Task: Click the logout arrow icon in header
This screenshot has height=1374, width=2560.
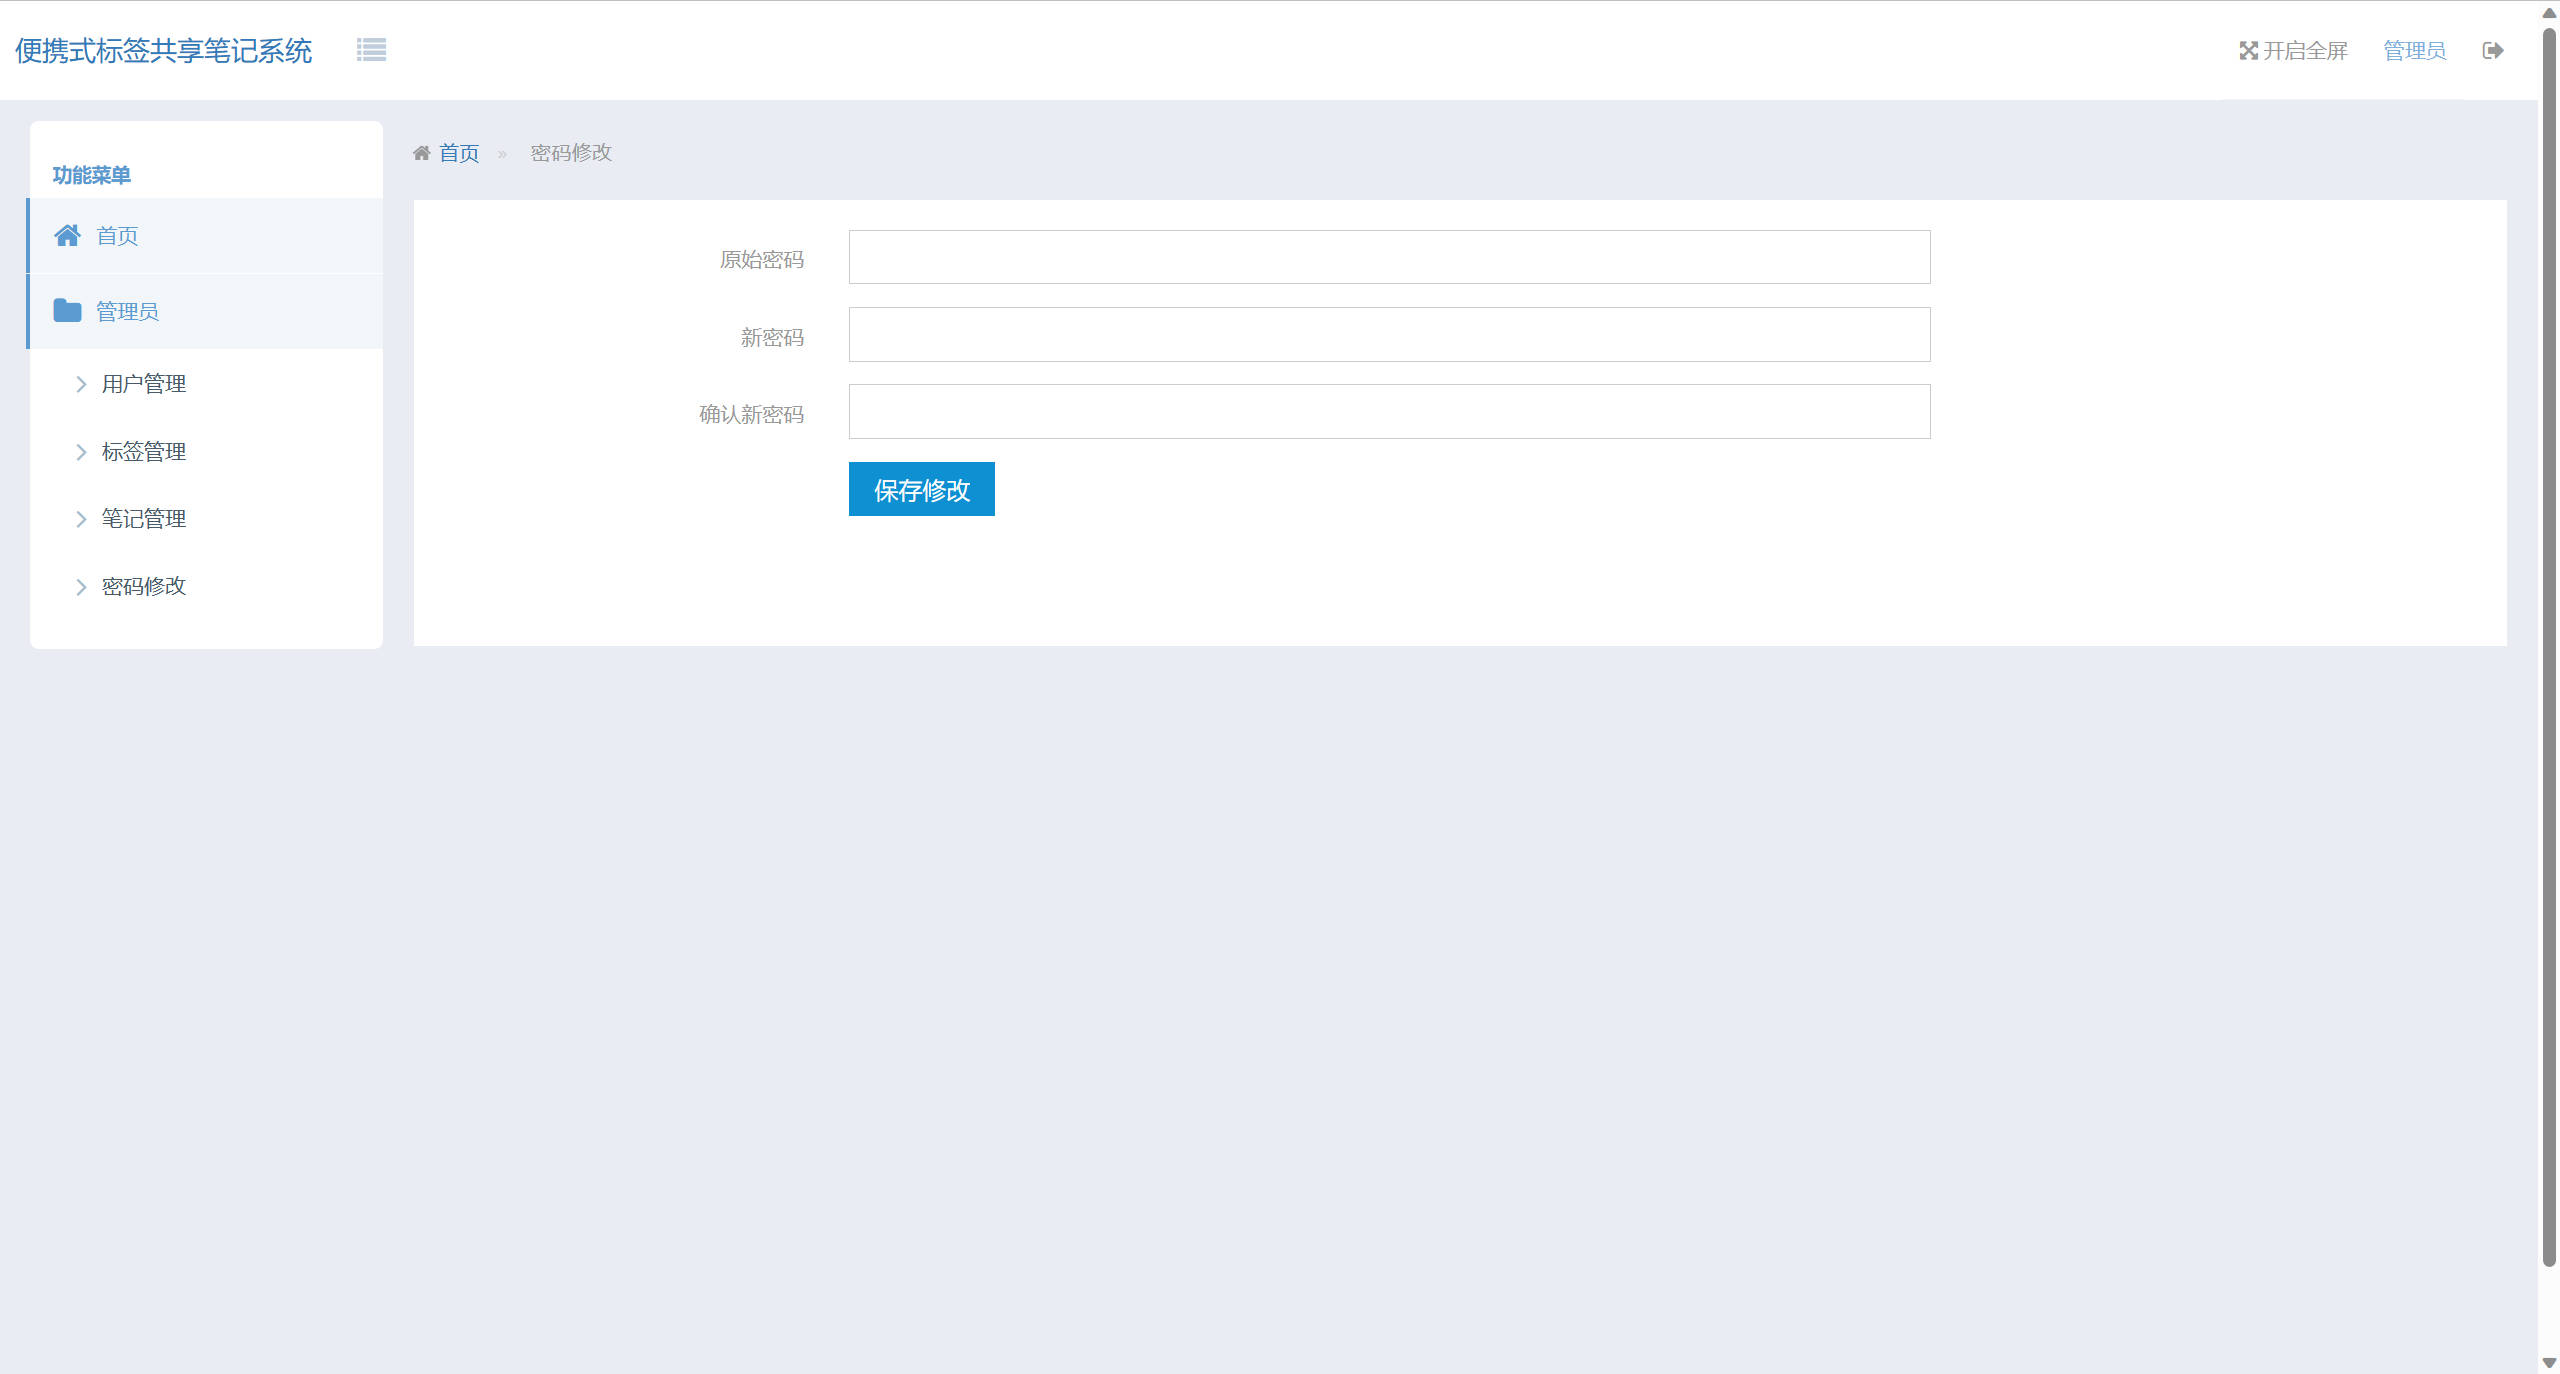Action: pos(2492,51)
